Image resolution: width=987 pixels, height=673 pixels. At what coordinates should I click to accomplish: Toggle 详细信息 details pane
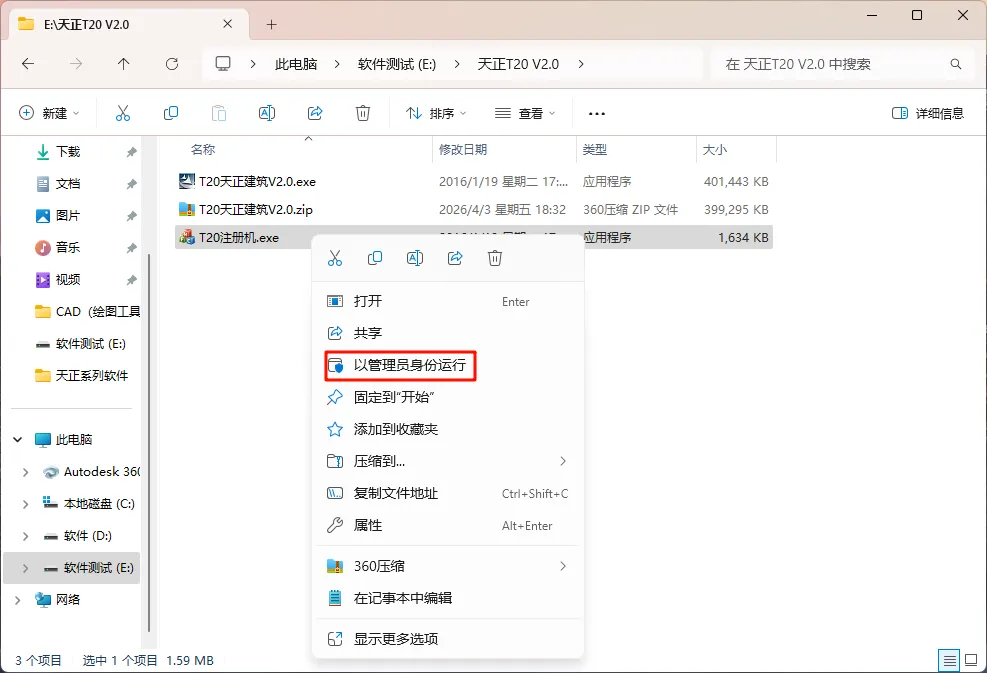tap(928, 113)
